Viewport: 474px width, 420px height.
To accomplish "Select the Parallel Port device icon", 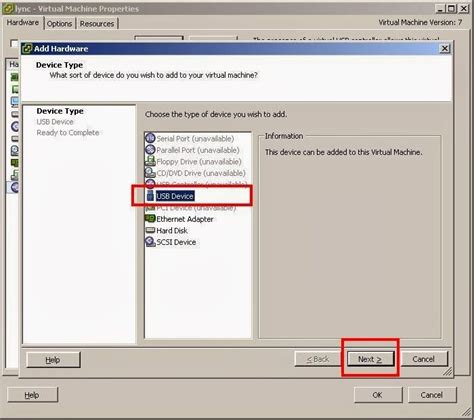I will [150, 150].
